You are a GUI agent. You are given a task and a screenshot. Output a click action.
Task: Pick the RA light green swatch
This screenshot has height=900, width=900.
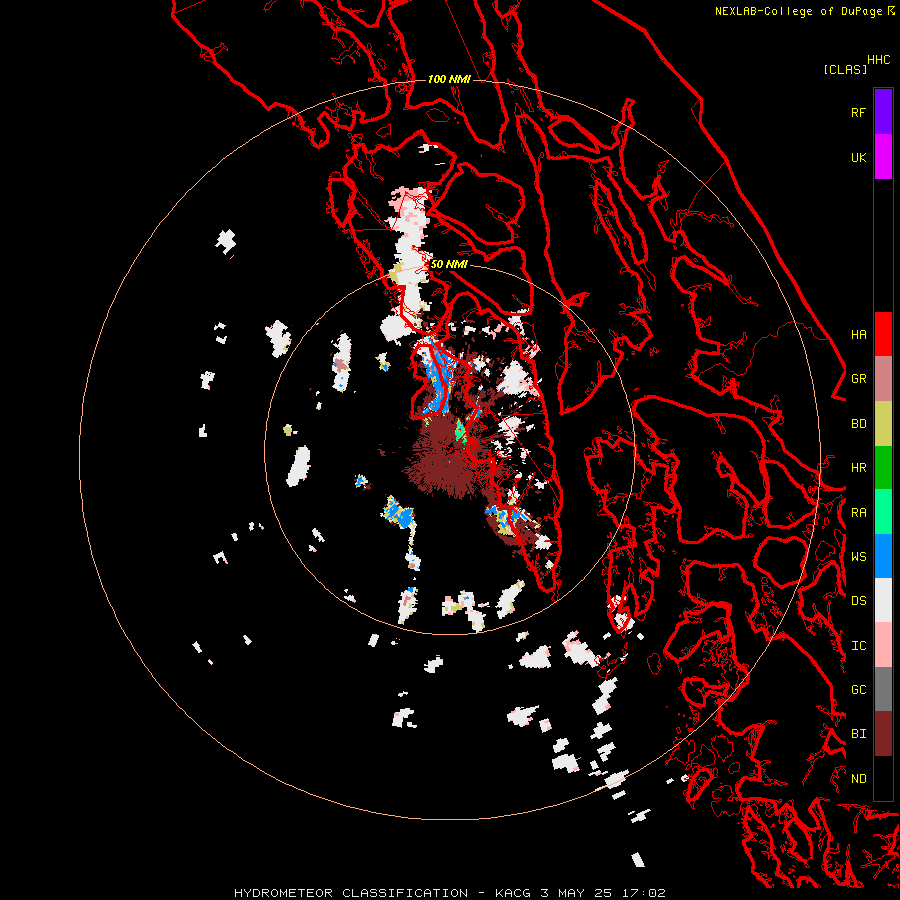click(x=883, y=512)
